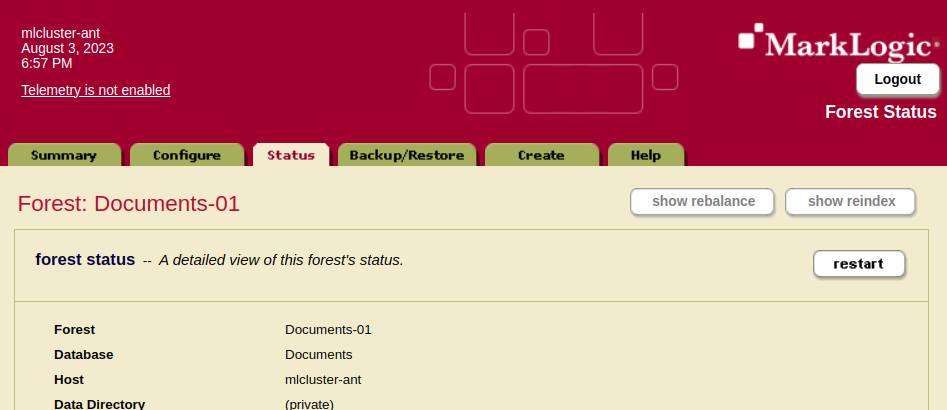Click the 'Documents-01' forest value
Image resolution: width=947 pixels, height=410 pixels.
click(328, 330)
